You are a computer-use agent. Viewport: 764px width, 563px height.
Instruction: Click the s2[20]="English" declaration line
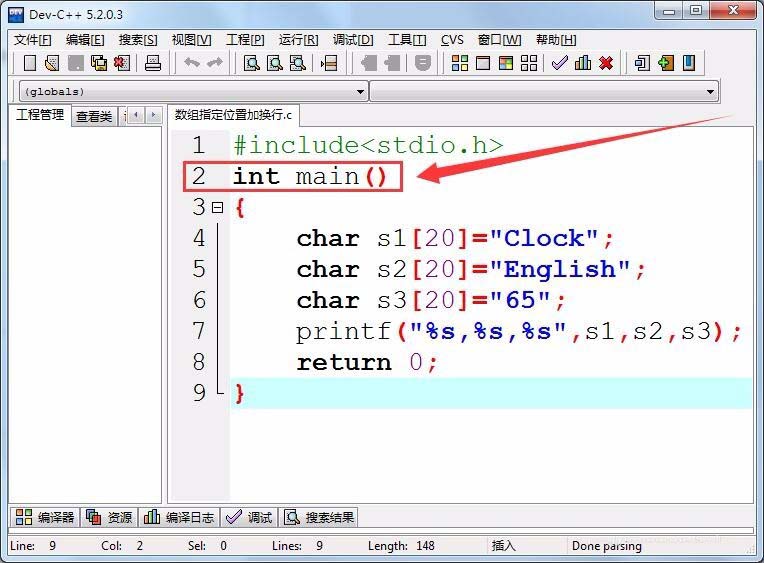pyautogui.click(x=471, y=270)
